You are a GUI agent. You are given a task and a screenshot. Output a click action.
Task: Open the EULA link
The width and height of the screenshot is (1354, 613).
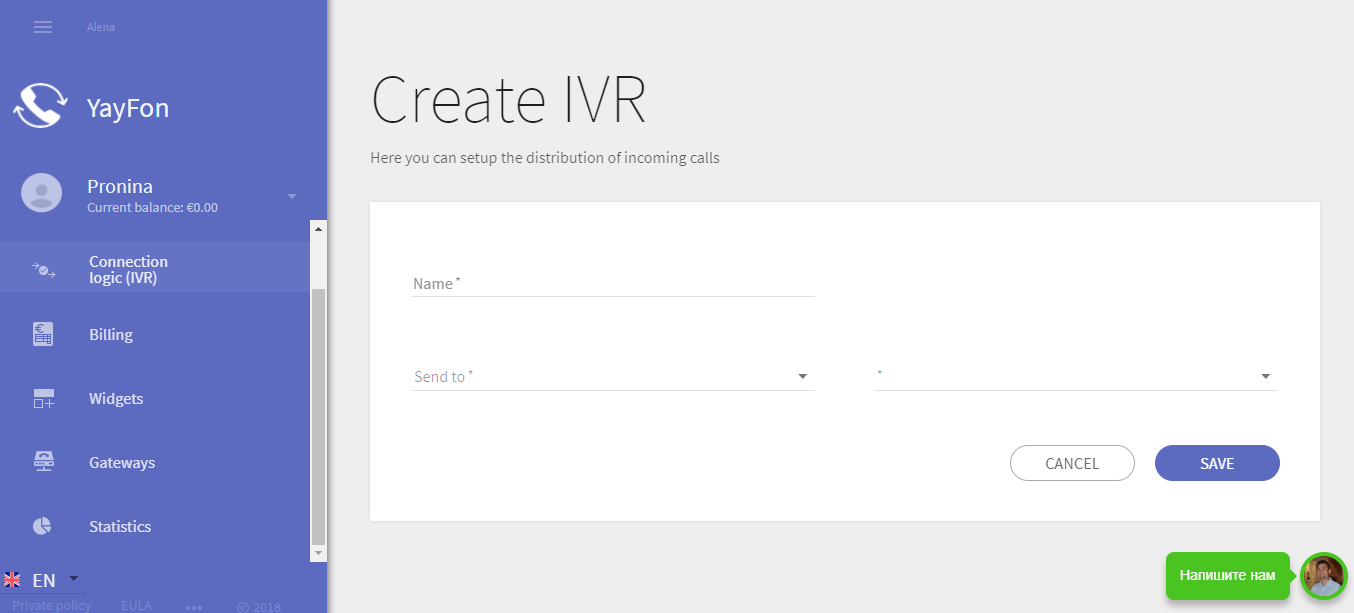click(x=137, y=606)
